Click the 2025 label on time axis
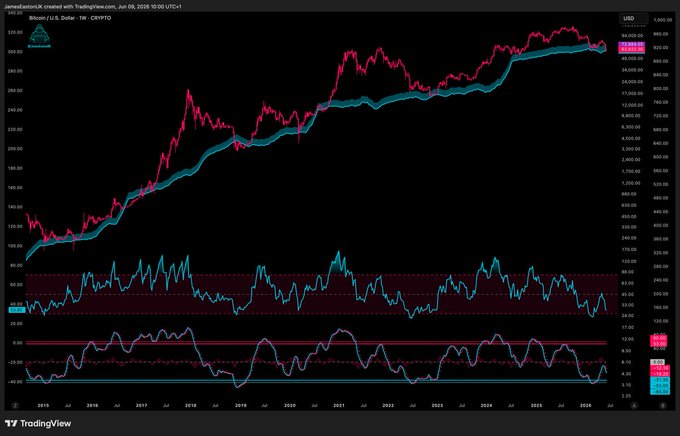The image size is (680, 436). coord(536,406)
